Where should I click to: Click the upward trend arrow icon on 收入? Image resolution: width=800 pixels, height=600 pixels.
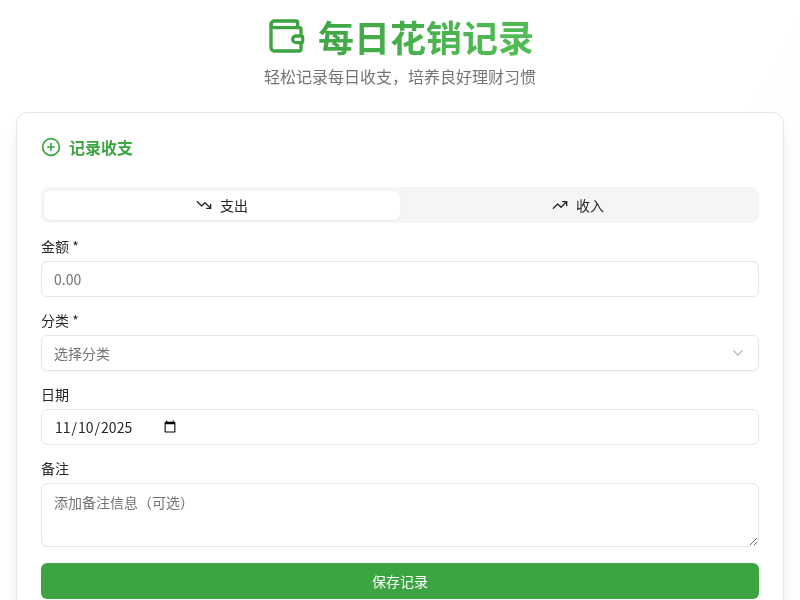click(x=560, y=205)
